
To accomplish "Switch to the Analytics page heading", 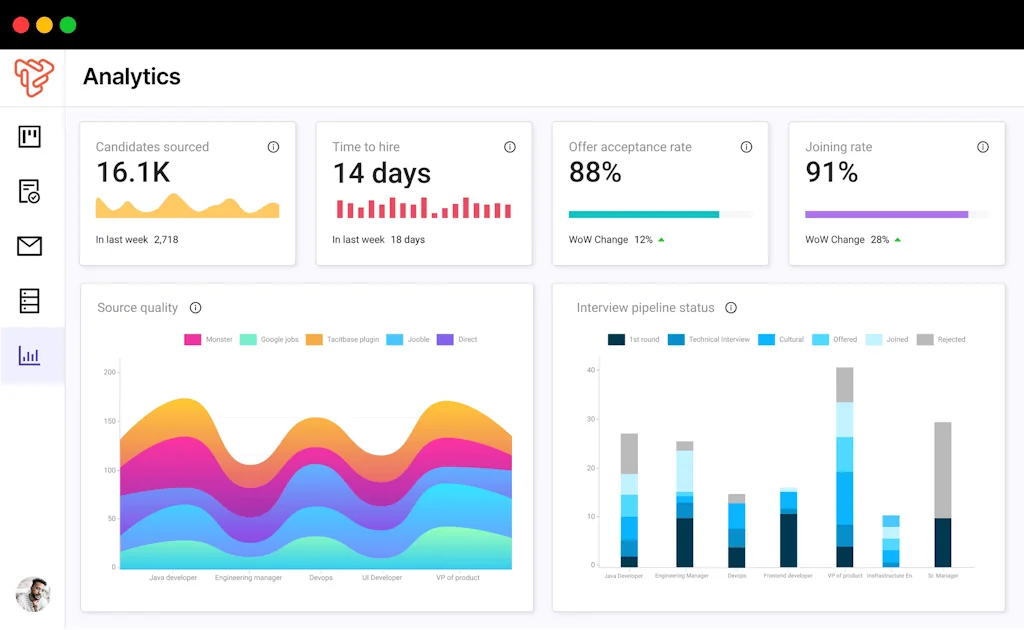I will click(x=131, y=77).
